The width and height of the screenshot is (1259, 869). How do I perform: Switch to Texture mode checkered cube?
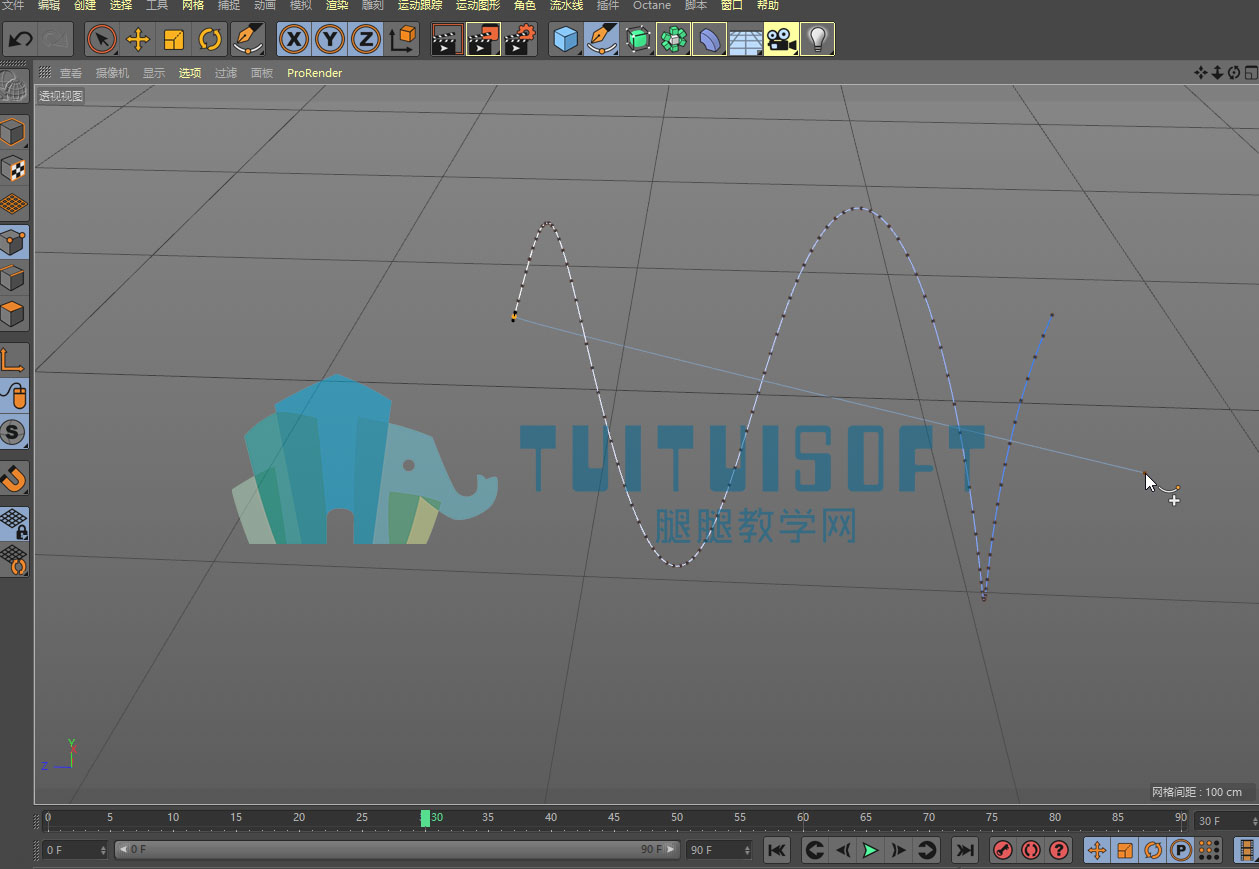click(14, 169)
